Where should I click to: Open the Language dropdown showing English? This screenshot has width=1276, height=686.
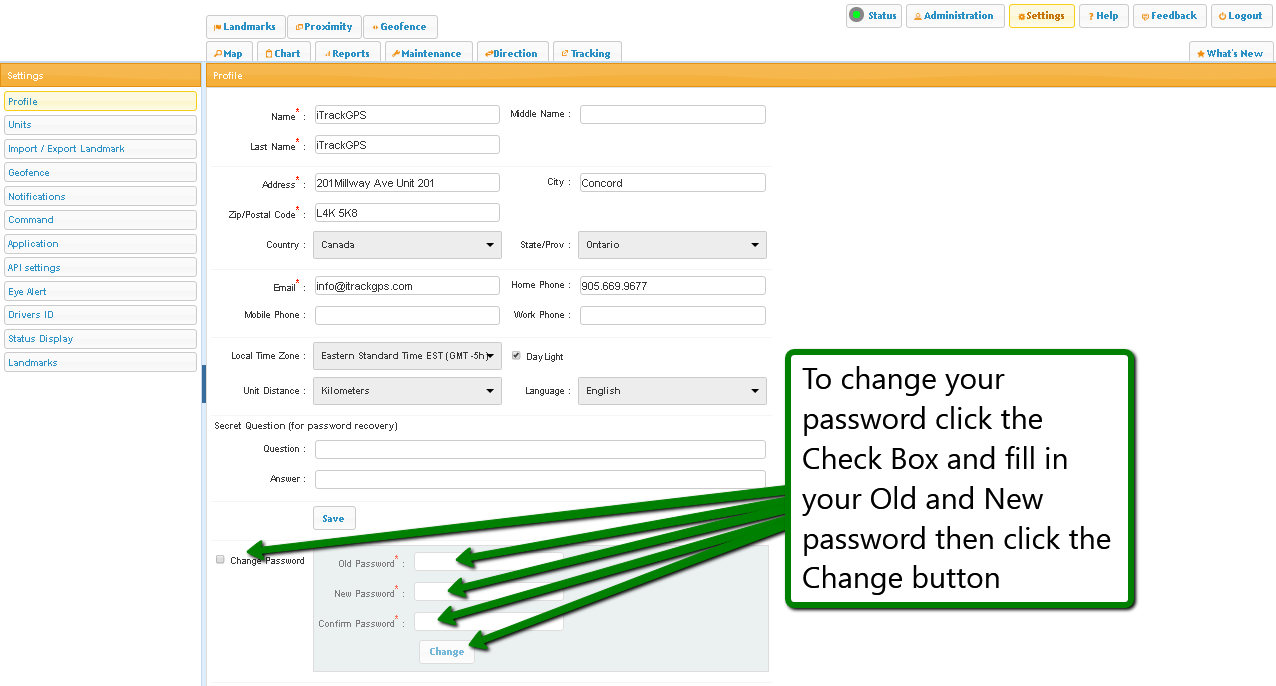click(672, 391)
